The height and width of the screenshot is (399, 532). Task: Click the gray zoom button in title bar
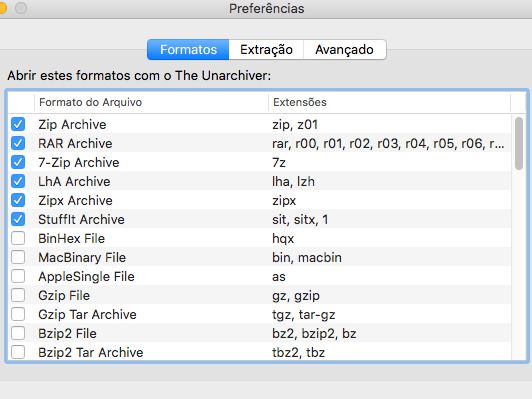point(21,8)
